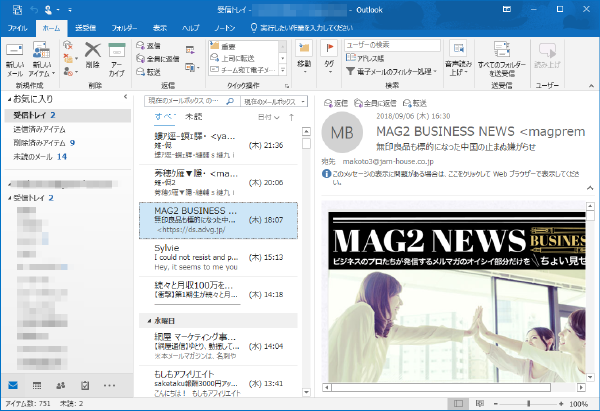Screen dimensions: 600x411
Task: Select チーム宛て電子メール quick step
Action: pyautogui.click(x=243, y=70)
